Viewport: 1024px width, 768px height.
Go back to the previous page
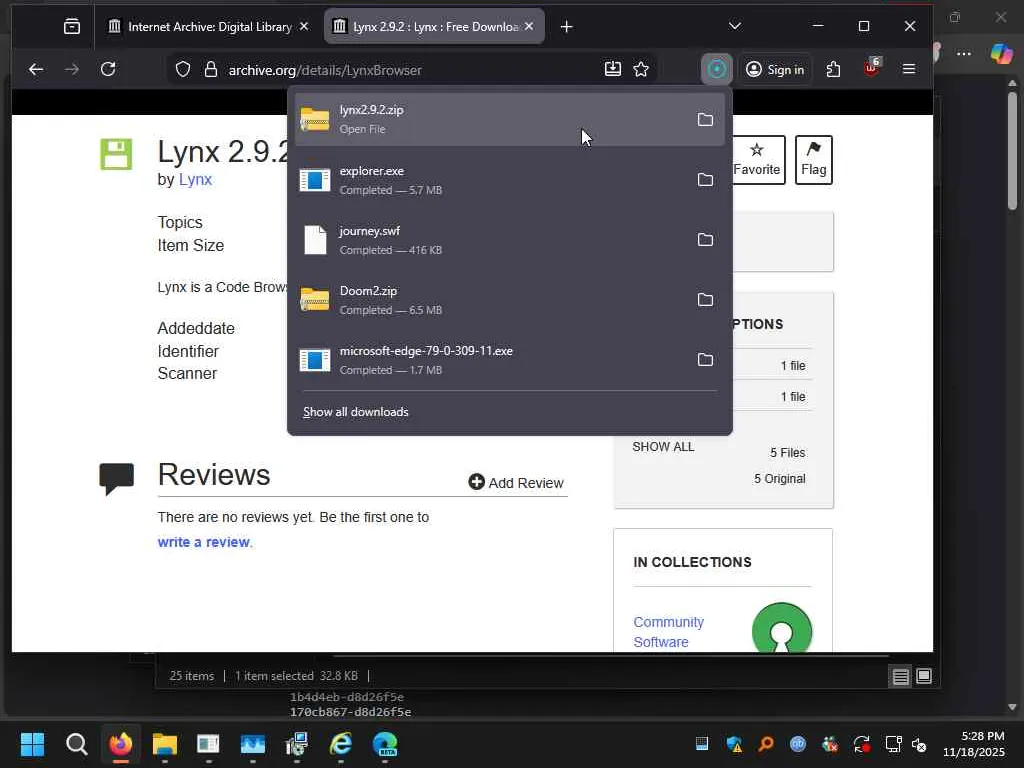pyautogui.click(x=36, y=69)
